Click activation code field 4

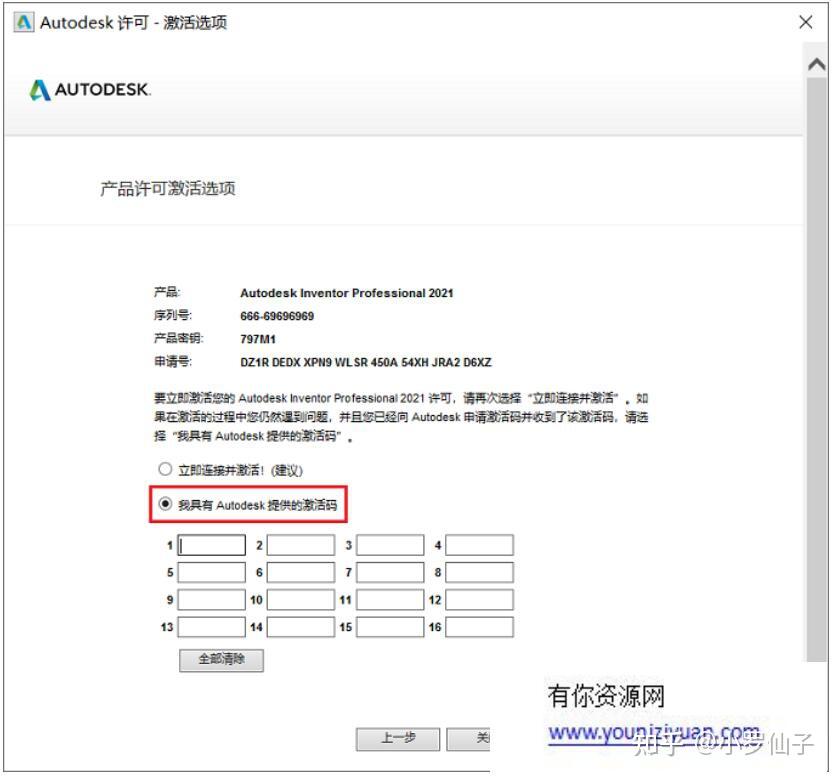(x=480, y=546)
